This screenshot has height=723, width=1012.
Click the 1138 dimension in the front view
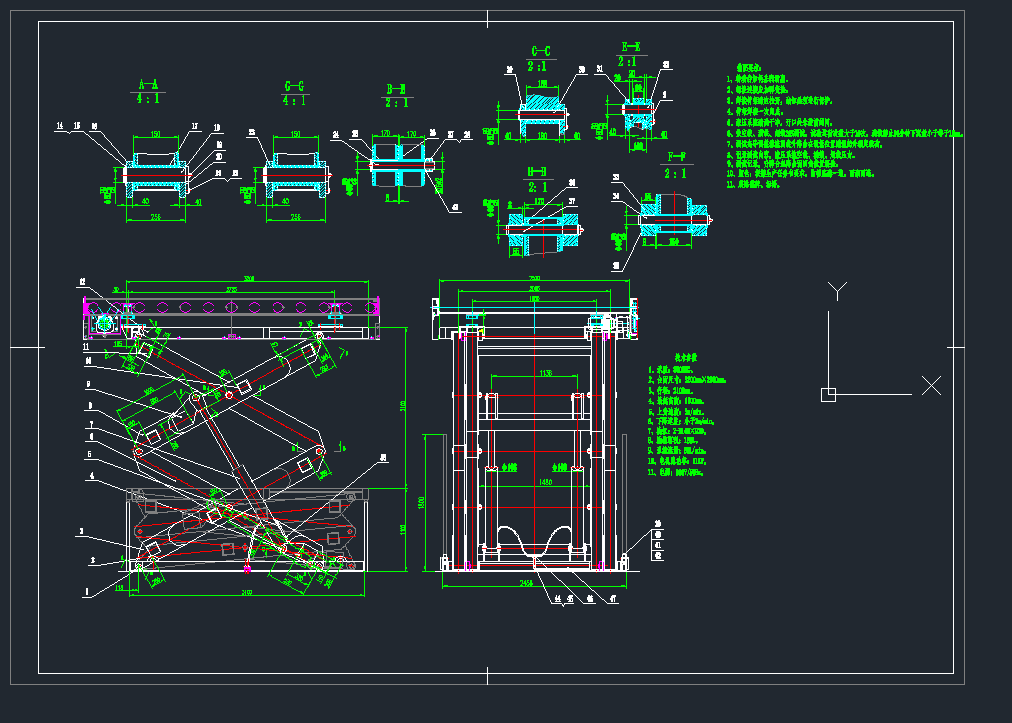coord(545,373)
